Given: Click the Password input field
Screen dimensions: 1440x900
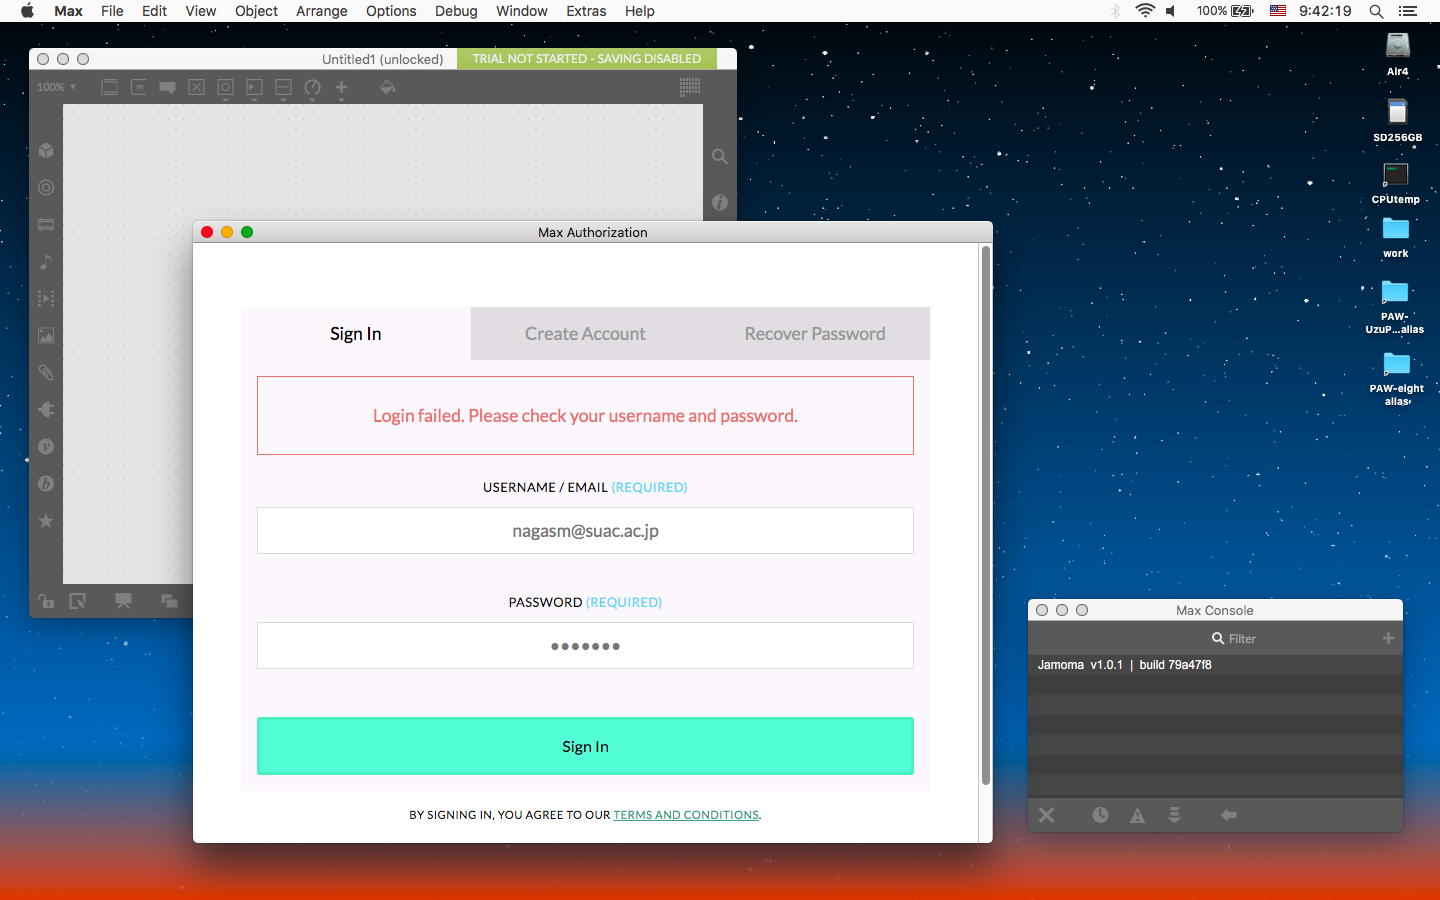Looking at the screenshot, I should point(585,646).
